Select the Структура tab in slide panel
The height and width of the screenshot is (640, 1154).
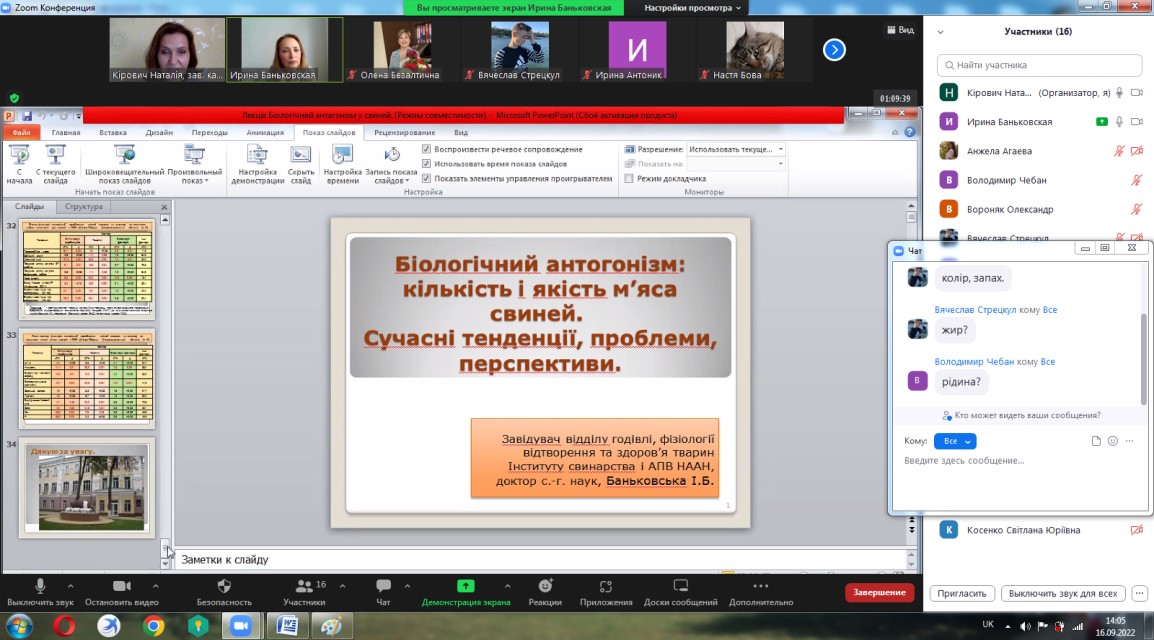(84, 207)
